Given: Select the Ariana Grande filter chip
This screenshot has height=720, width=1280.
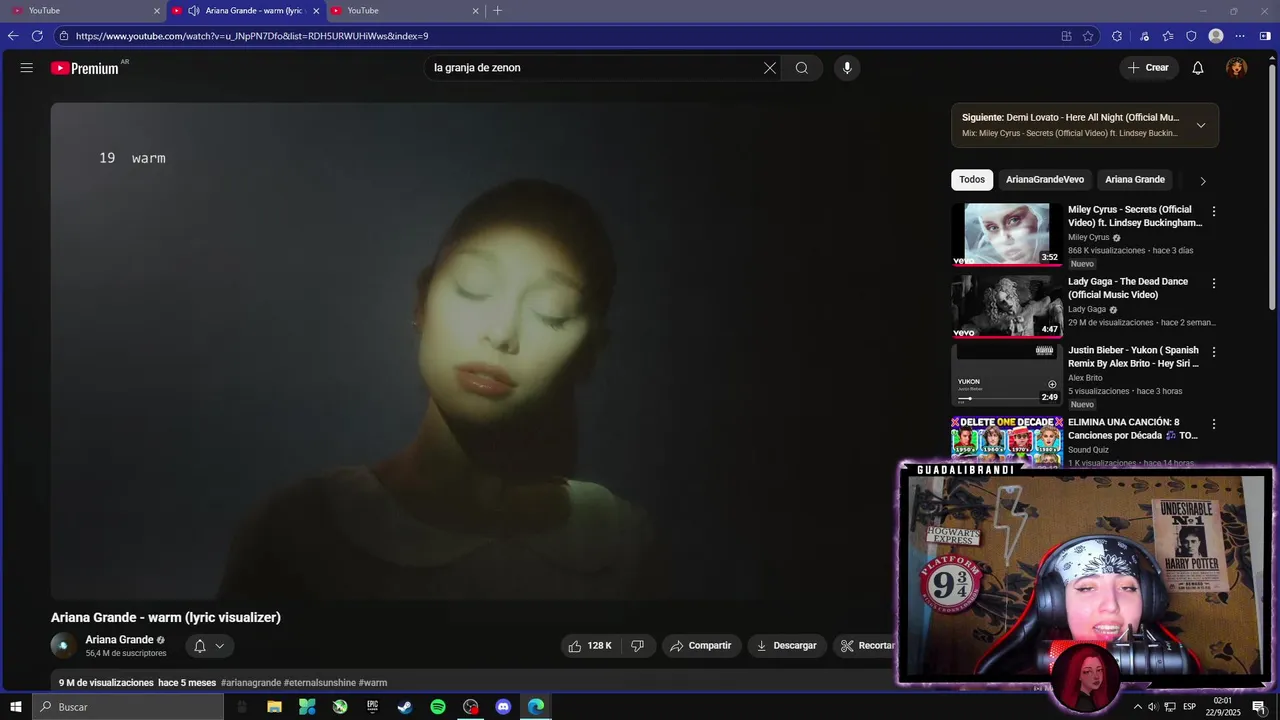Looking at the screenshot, I should pos(1135,180).
